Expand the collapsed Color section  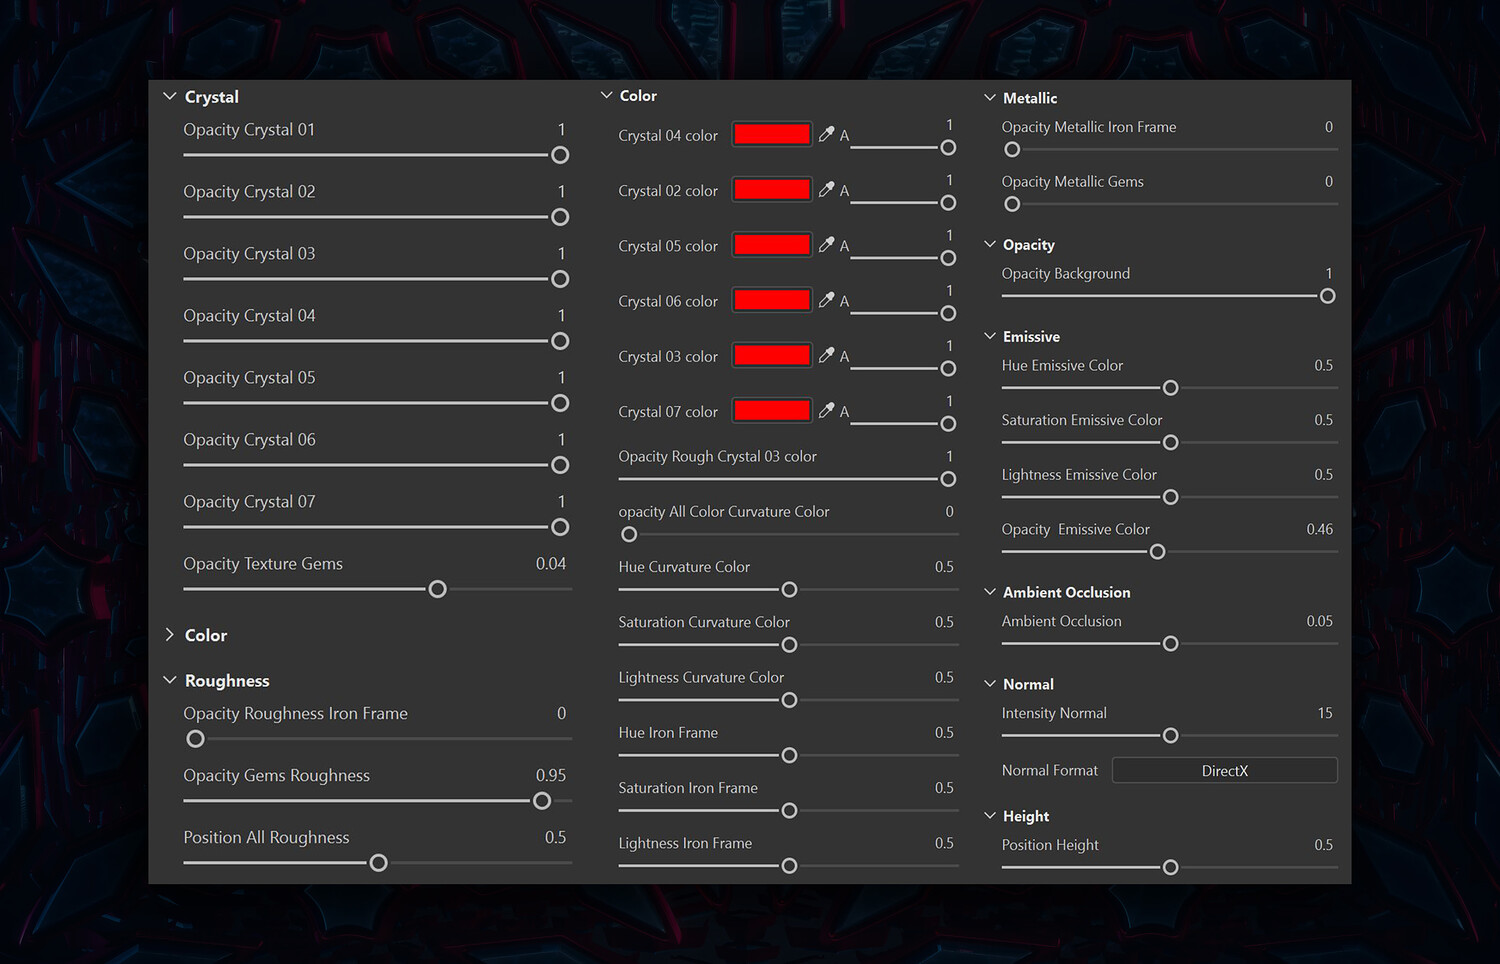coord(170,635)
